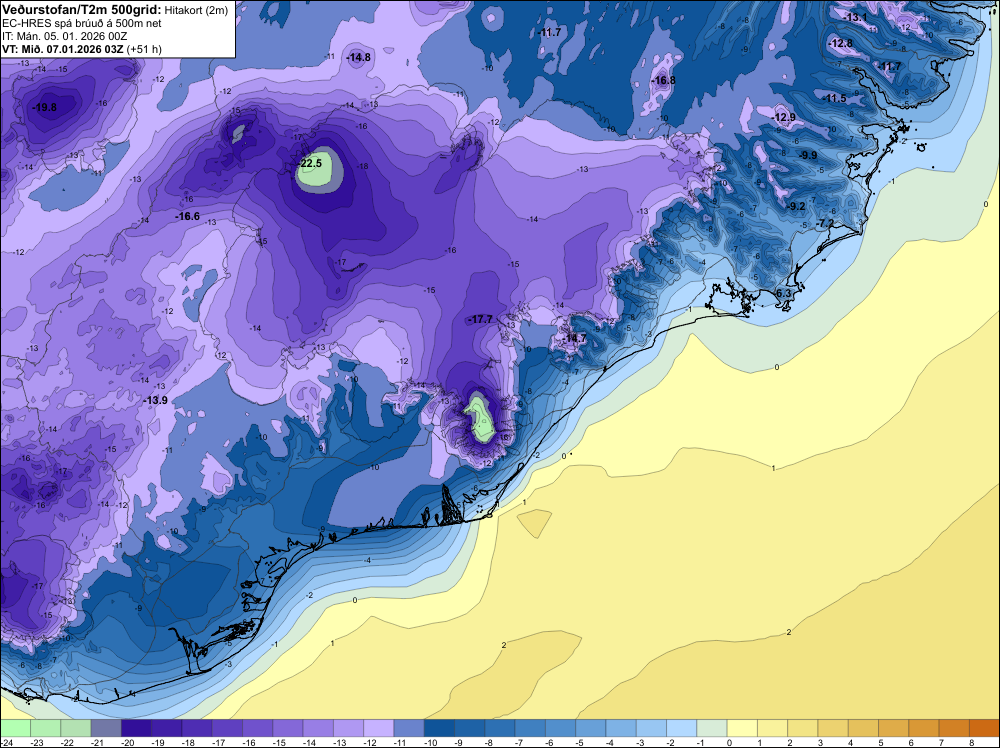
Task: Click the -16.8 temperature label
Action: click(x=663, y=80)
